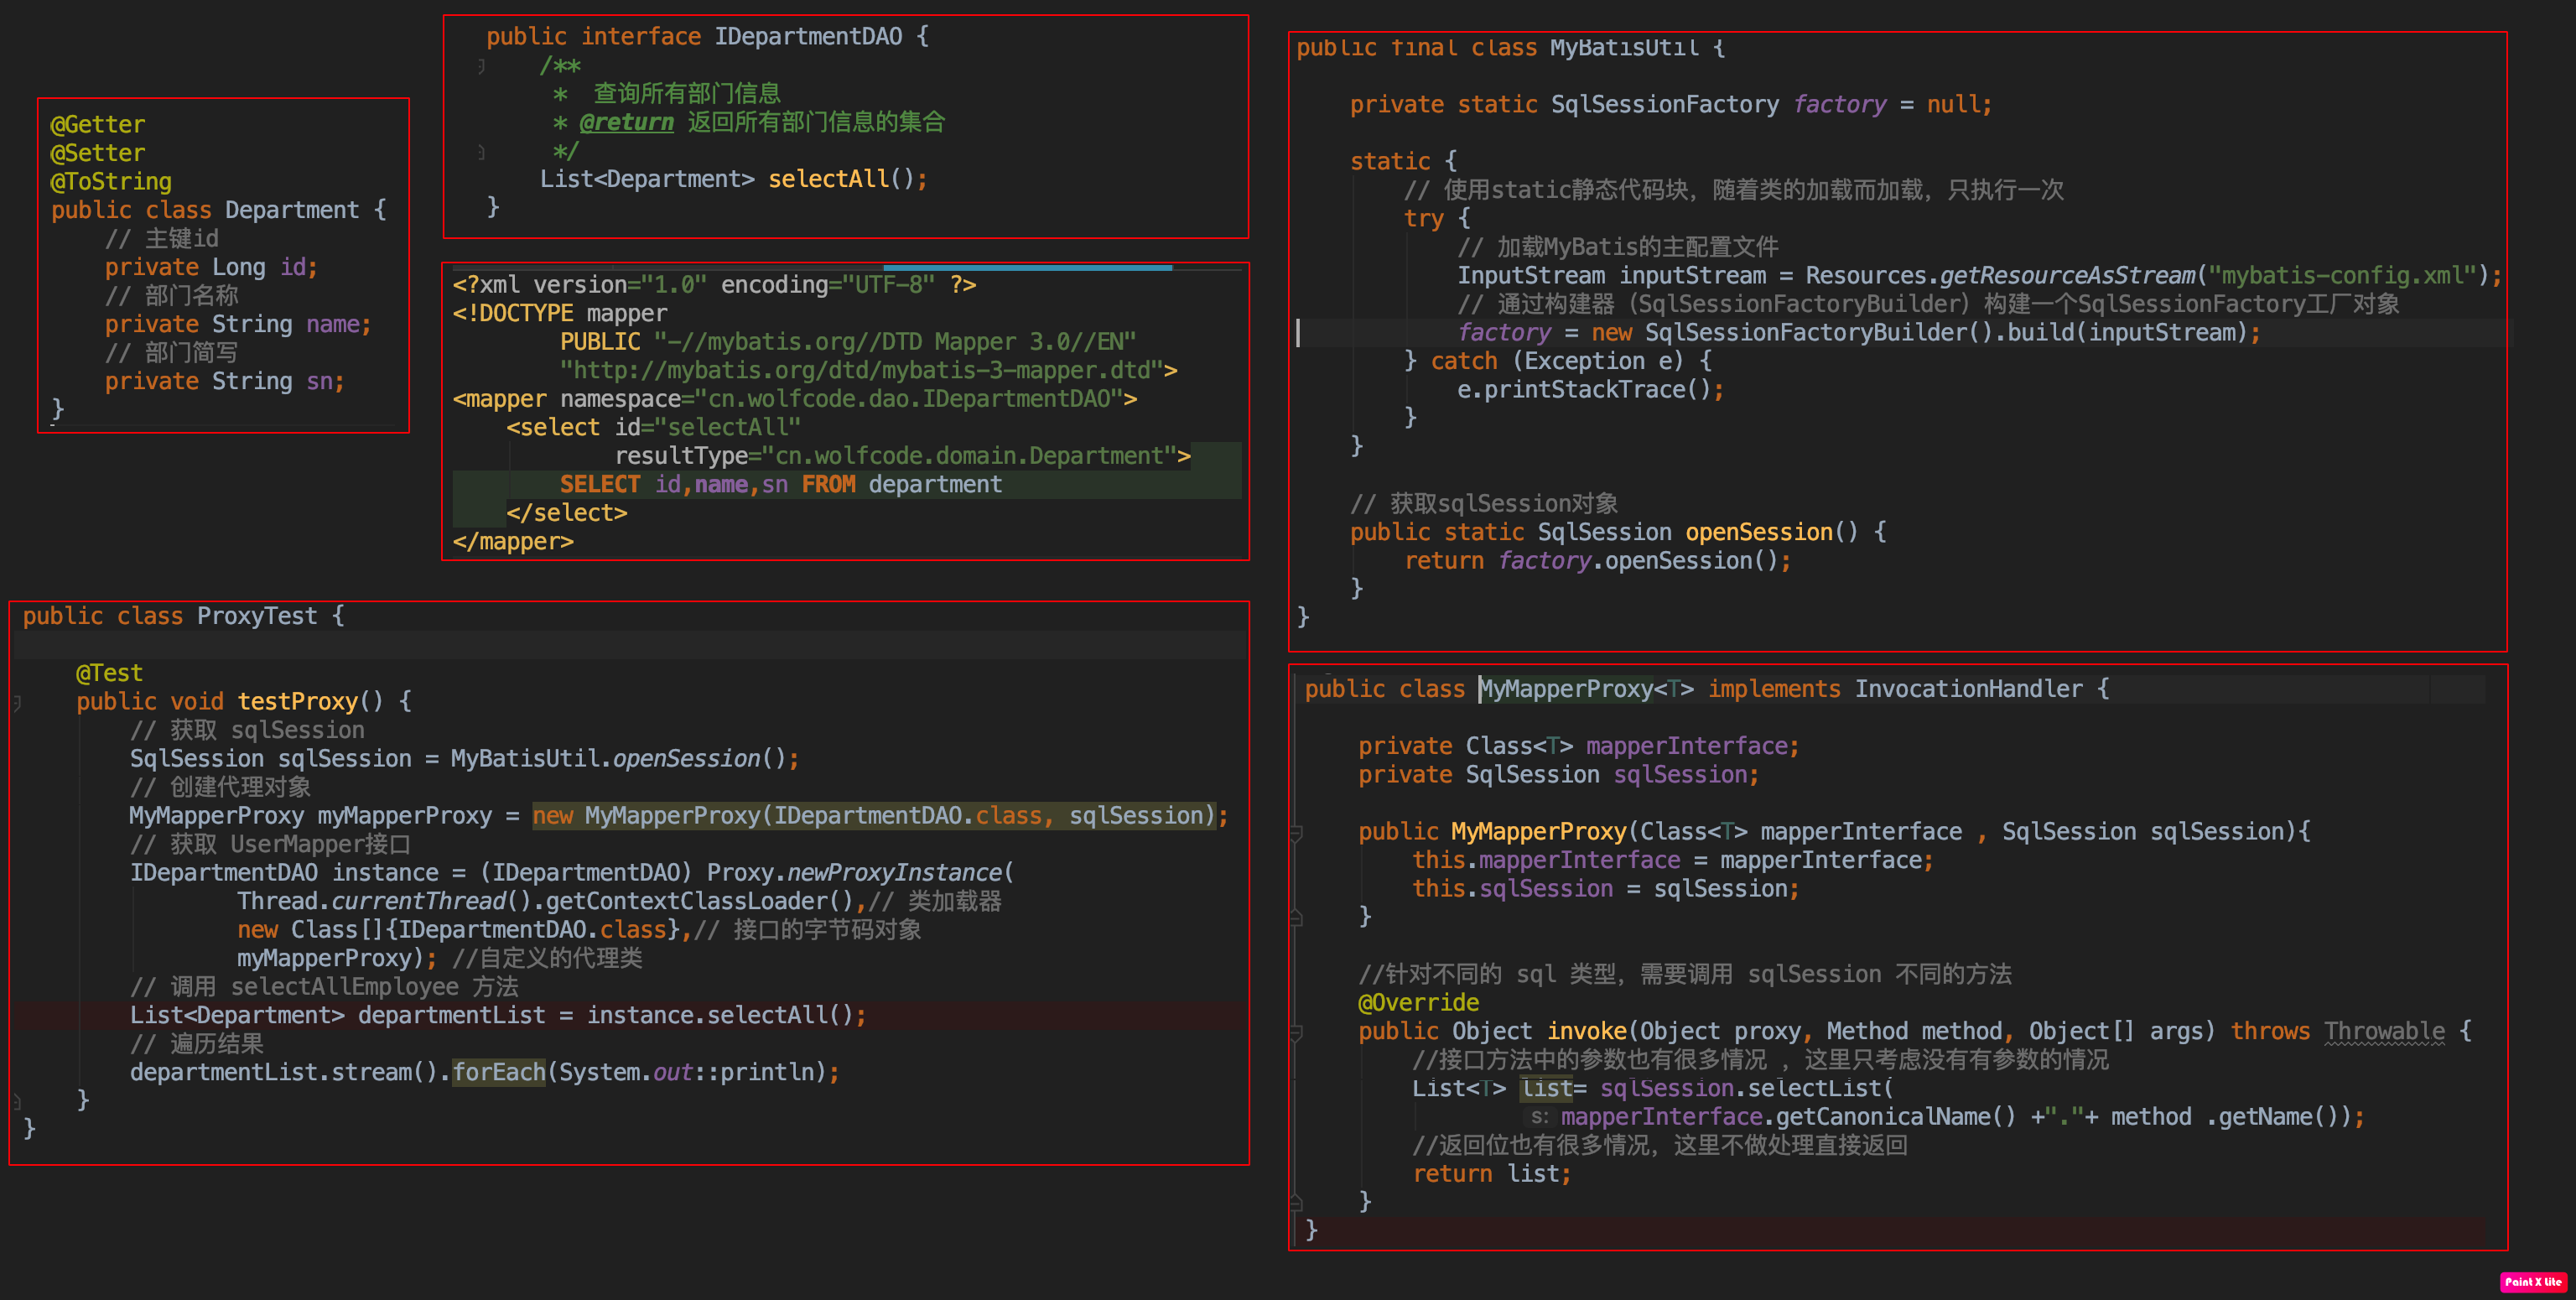
Task: Click the InvocationHandler interface name
Action: tap(1969, 689)
